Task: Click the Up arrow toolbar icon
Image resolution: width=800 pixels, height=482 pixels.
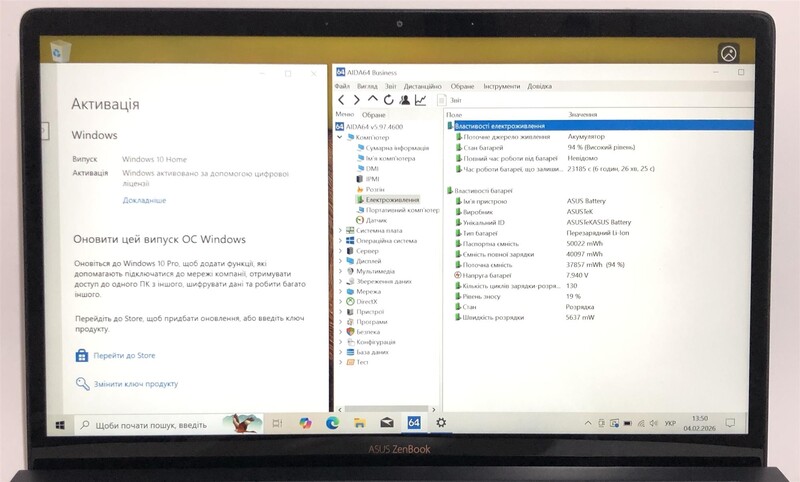Action: click(373, 100)
